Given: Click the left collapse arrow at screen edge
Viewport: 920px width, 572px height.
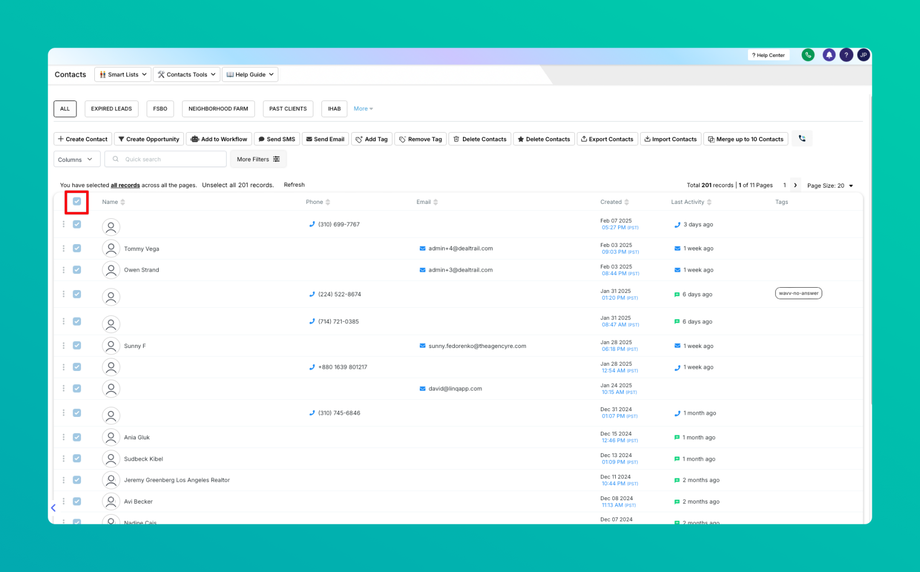Looking at the screenshot, I should pos(53,508).
